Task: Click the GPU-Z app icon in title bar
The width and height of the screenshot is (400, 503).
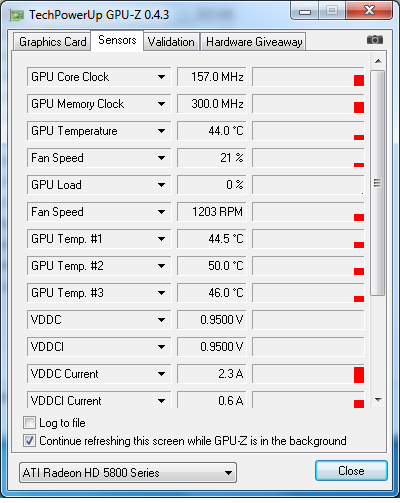Action: point(17,15)
